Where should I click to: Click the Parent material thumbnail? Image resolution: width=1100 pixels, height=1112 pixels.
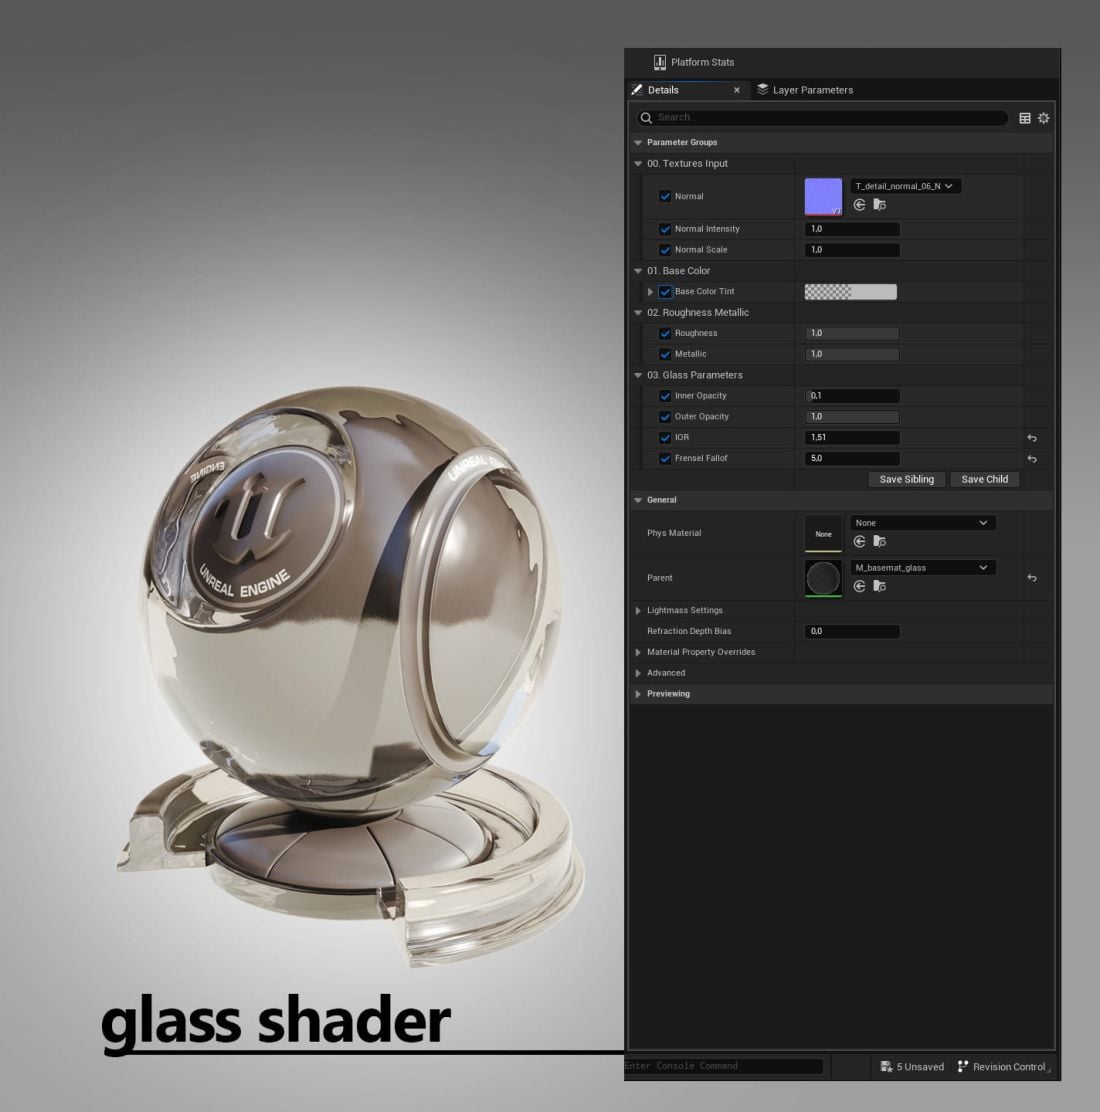[x=823, y=579]
